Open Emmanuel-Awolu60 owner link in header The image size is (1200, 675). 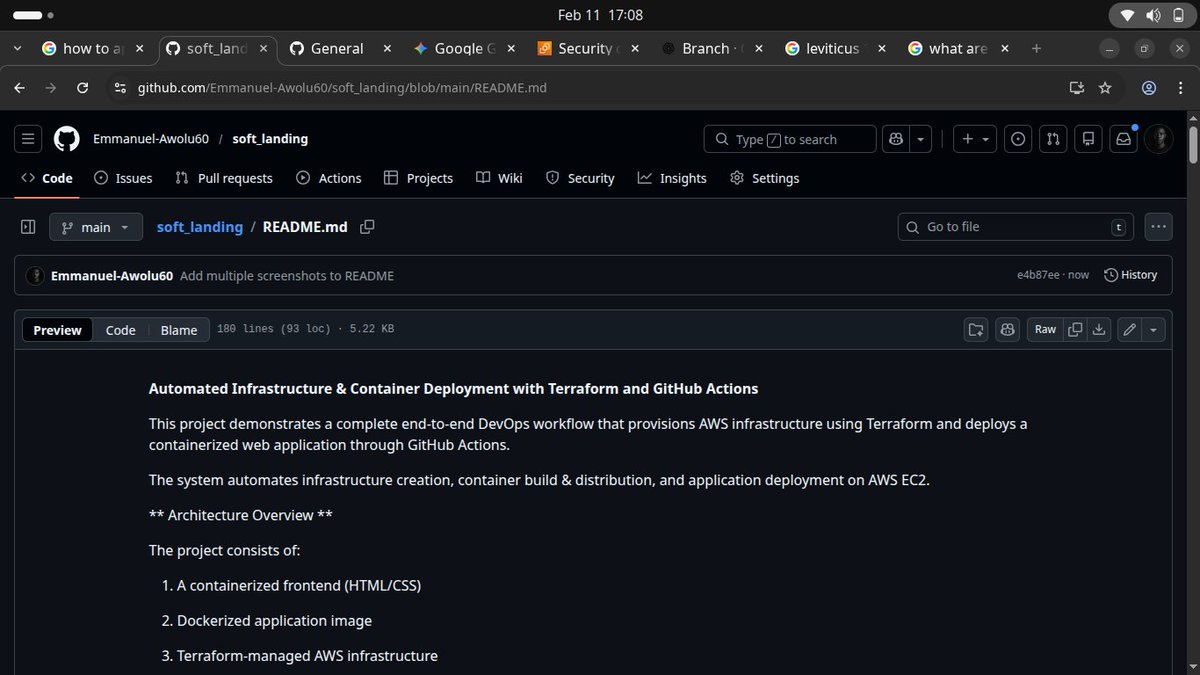pos(151,139)
